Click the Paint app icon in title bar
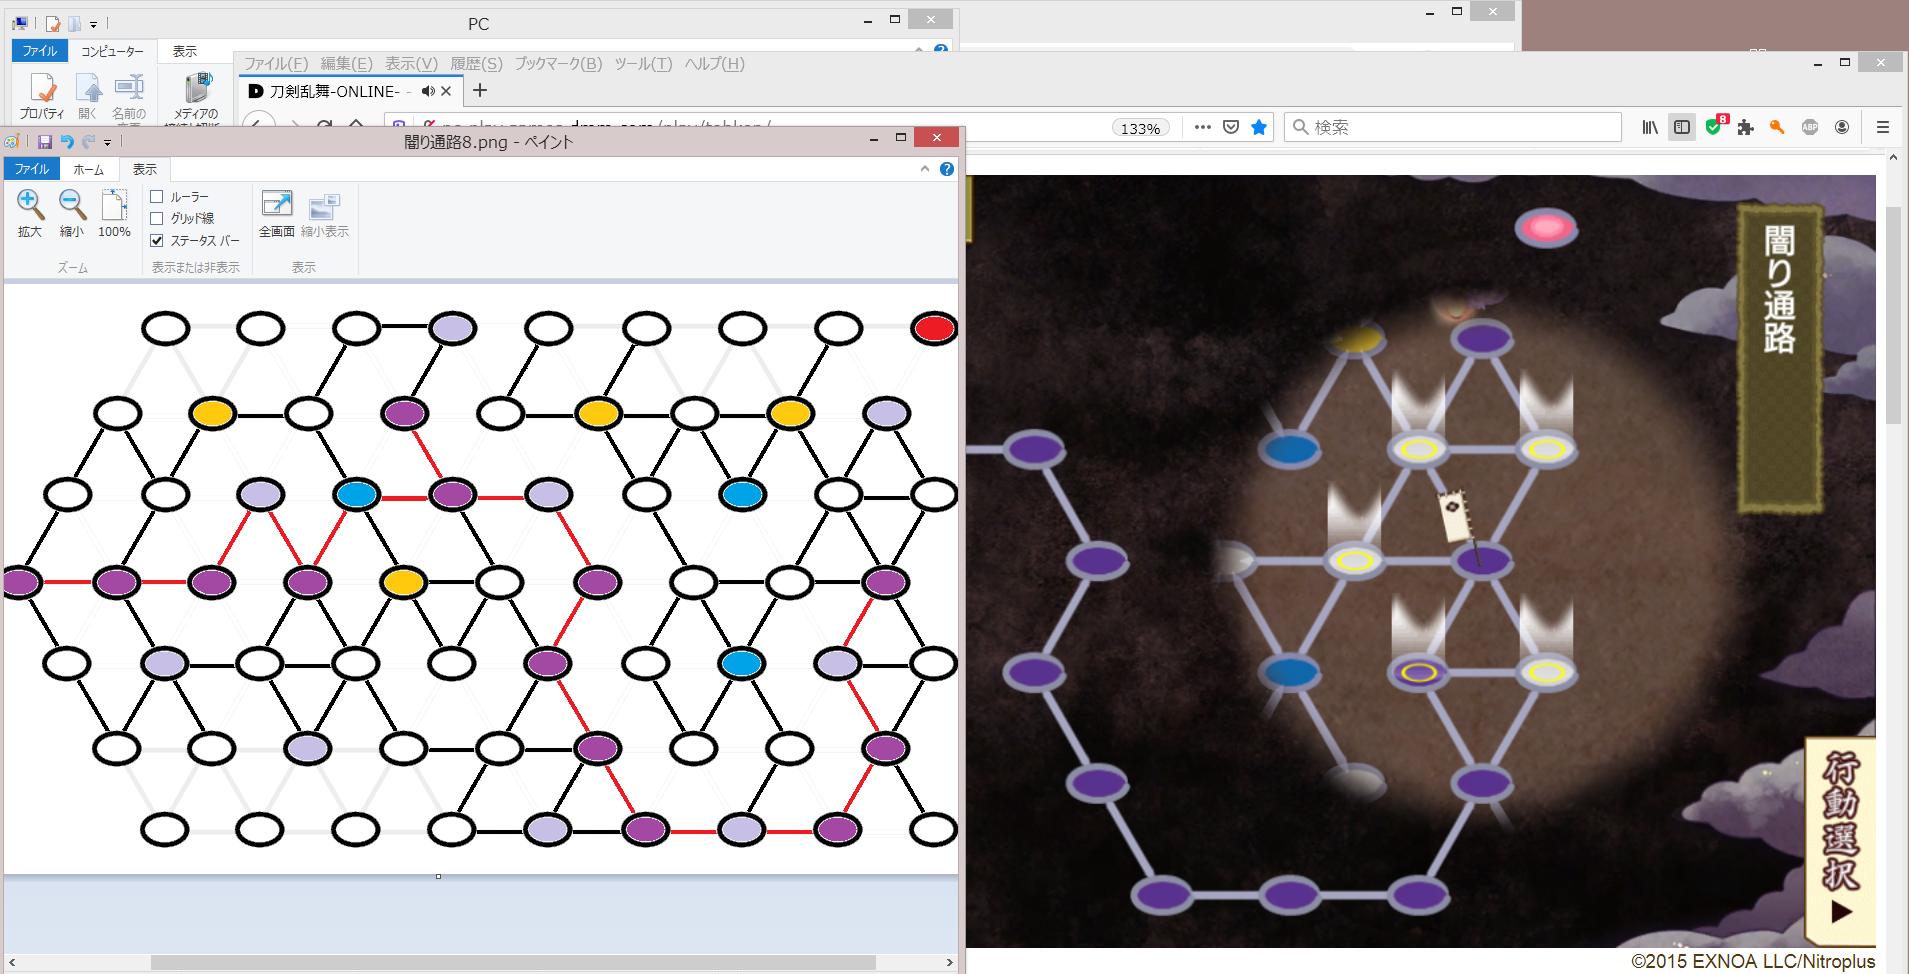1909x974 pixels. pos(12,142)
